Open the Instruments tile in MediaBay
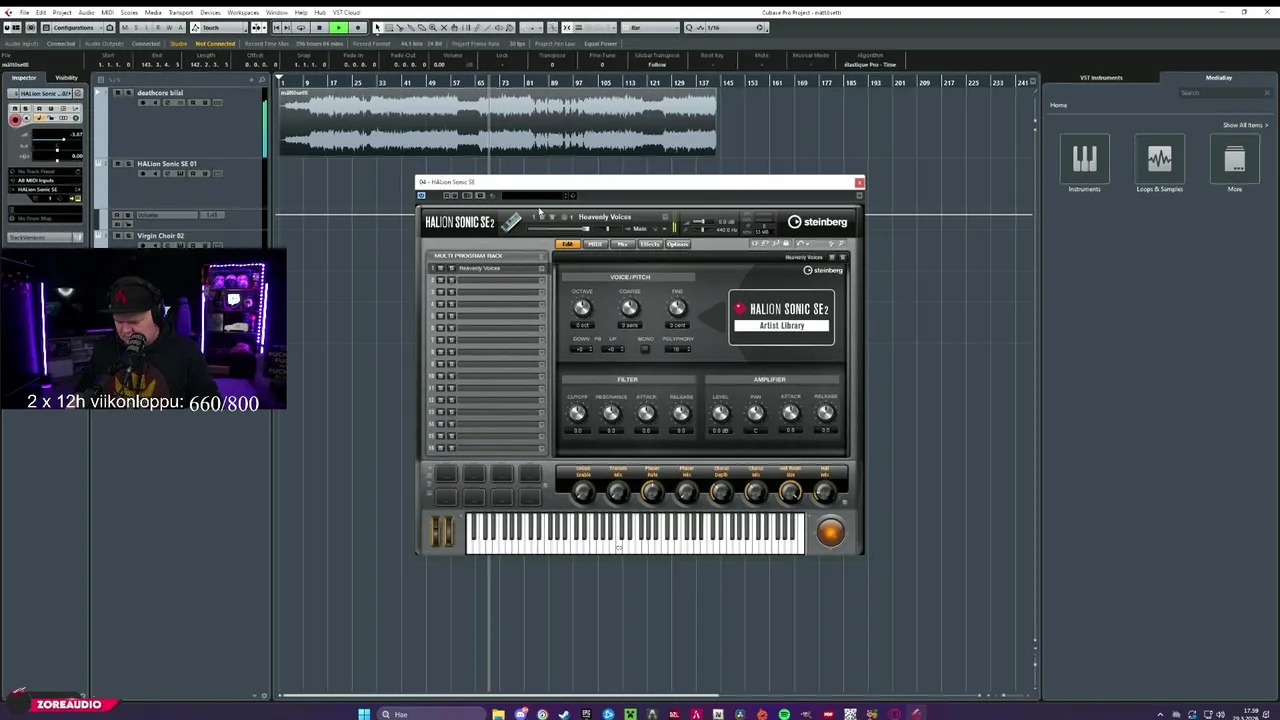Image resolution: width=1280 pixels, height=720 pixels. coord(1085,163)
